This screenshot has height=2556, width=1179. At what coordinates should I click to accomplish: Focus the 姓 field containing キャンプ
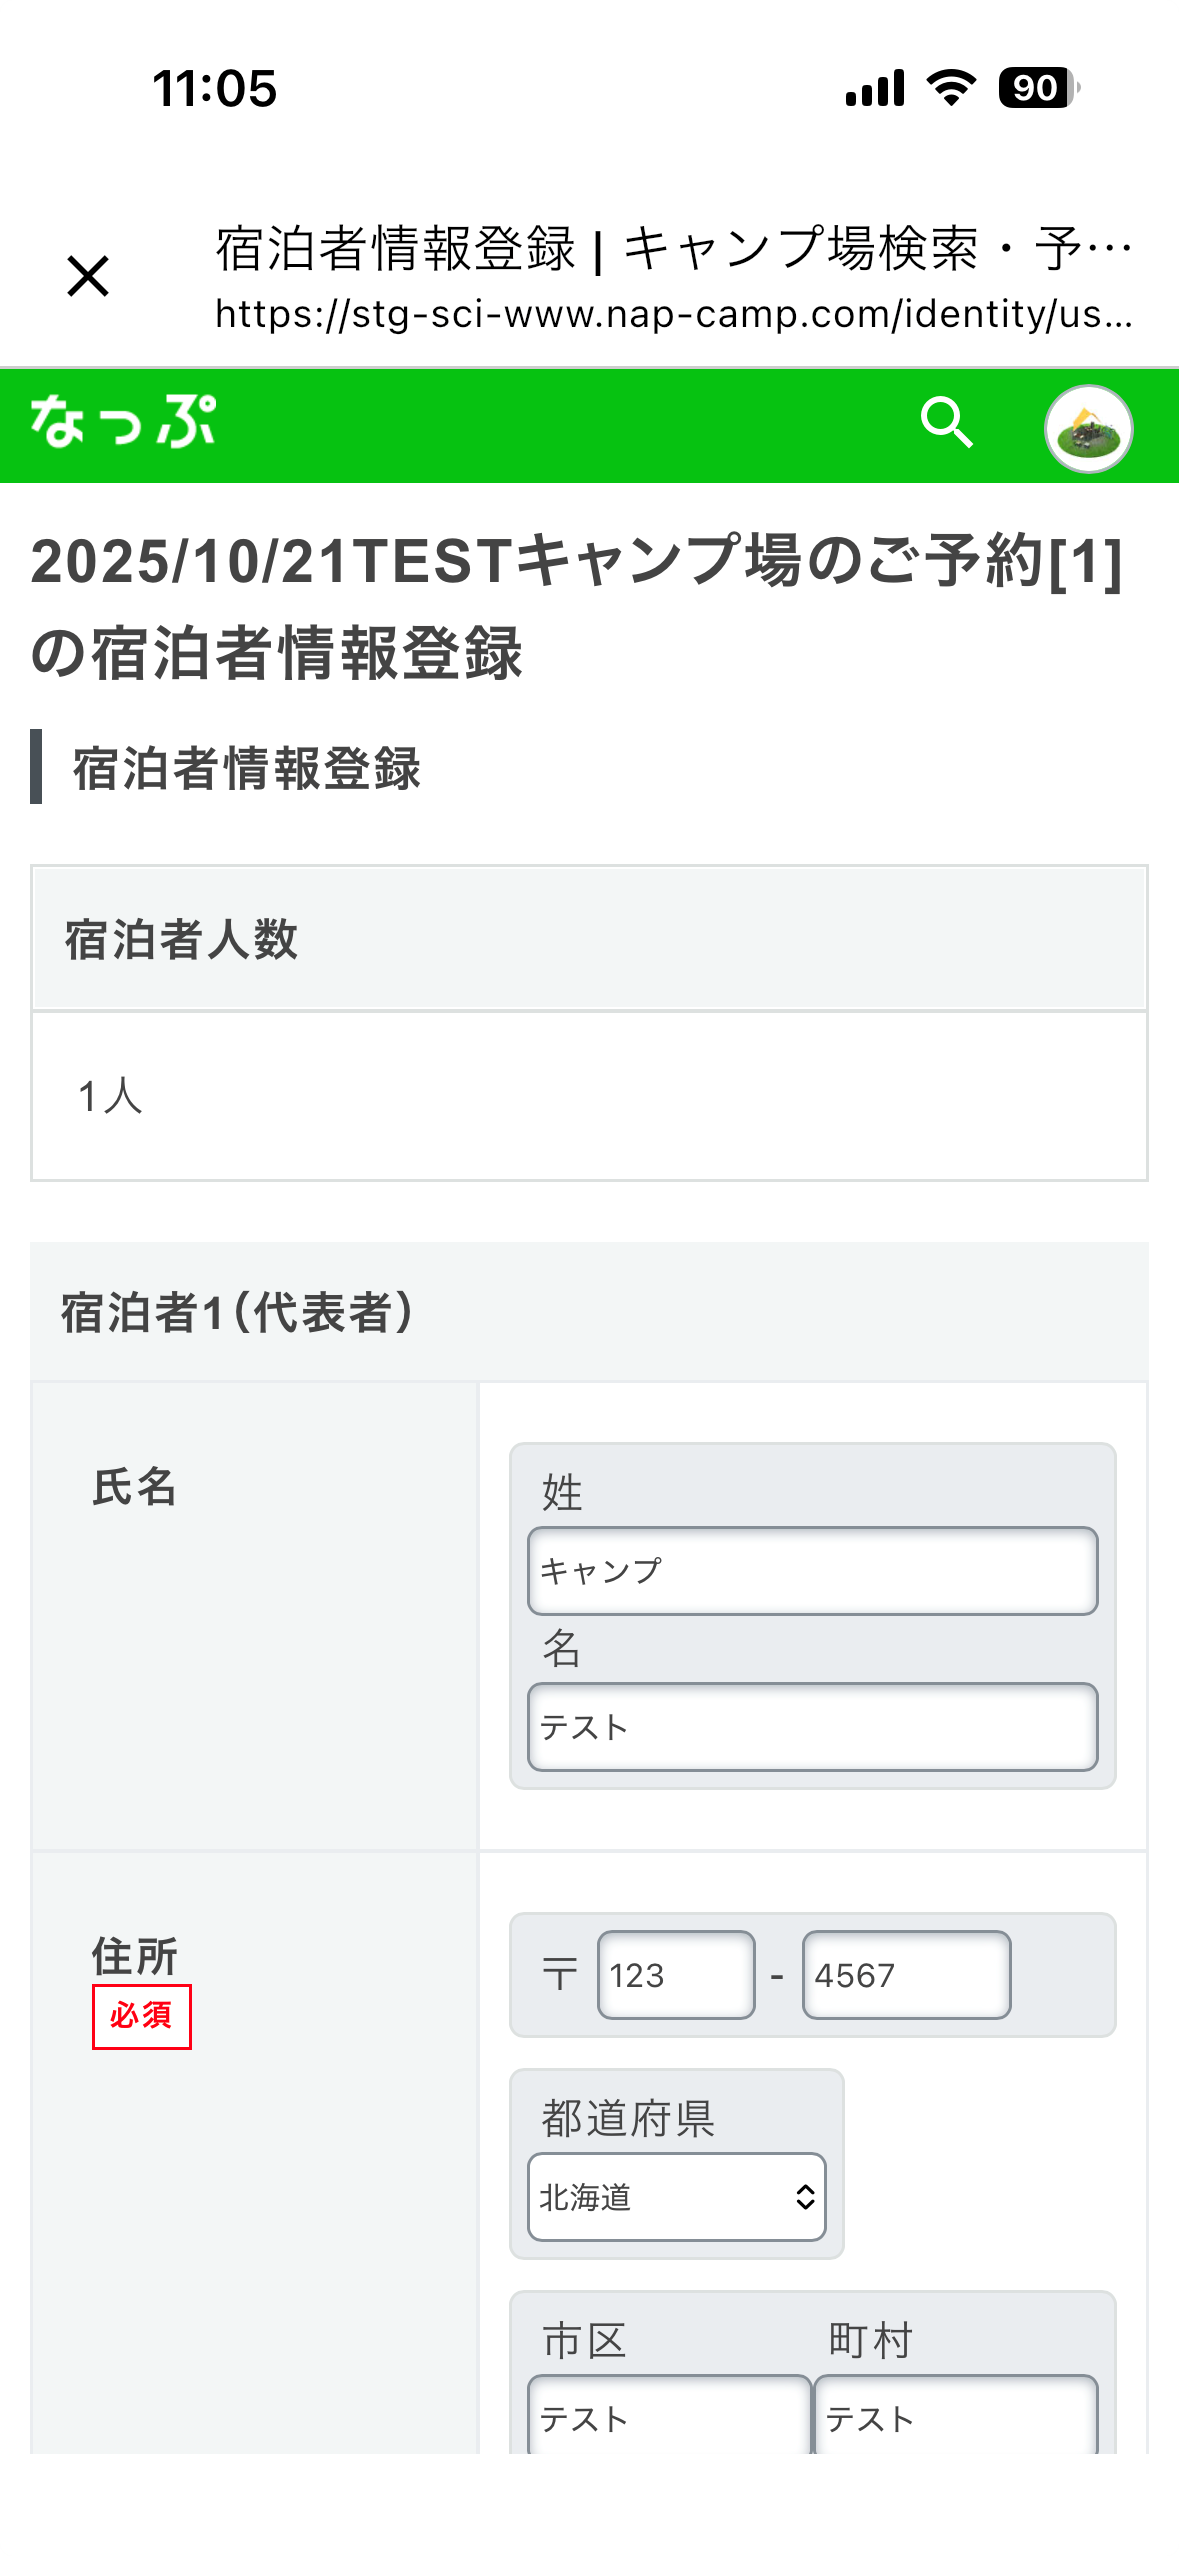[812, 1570]
